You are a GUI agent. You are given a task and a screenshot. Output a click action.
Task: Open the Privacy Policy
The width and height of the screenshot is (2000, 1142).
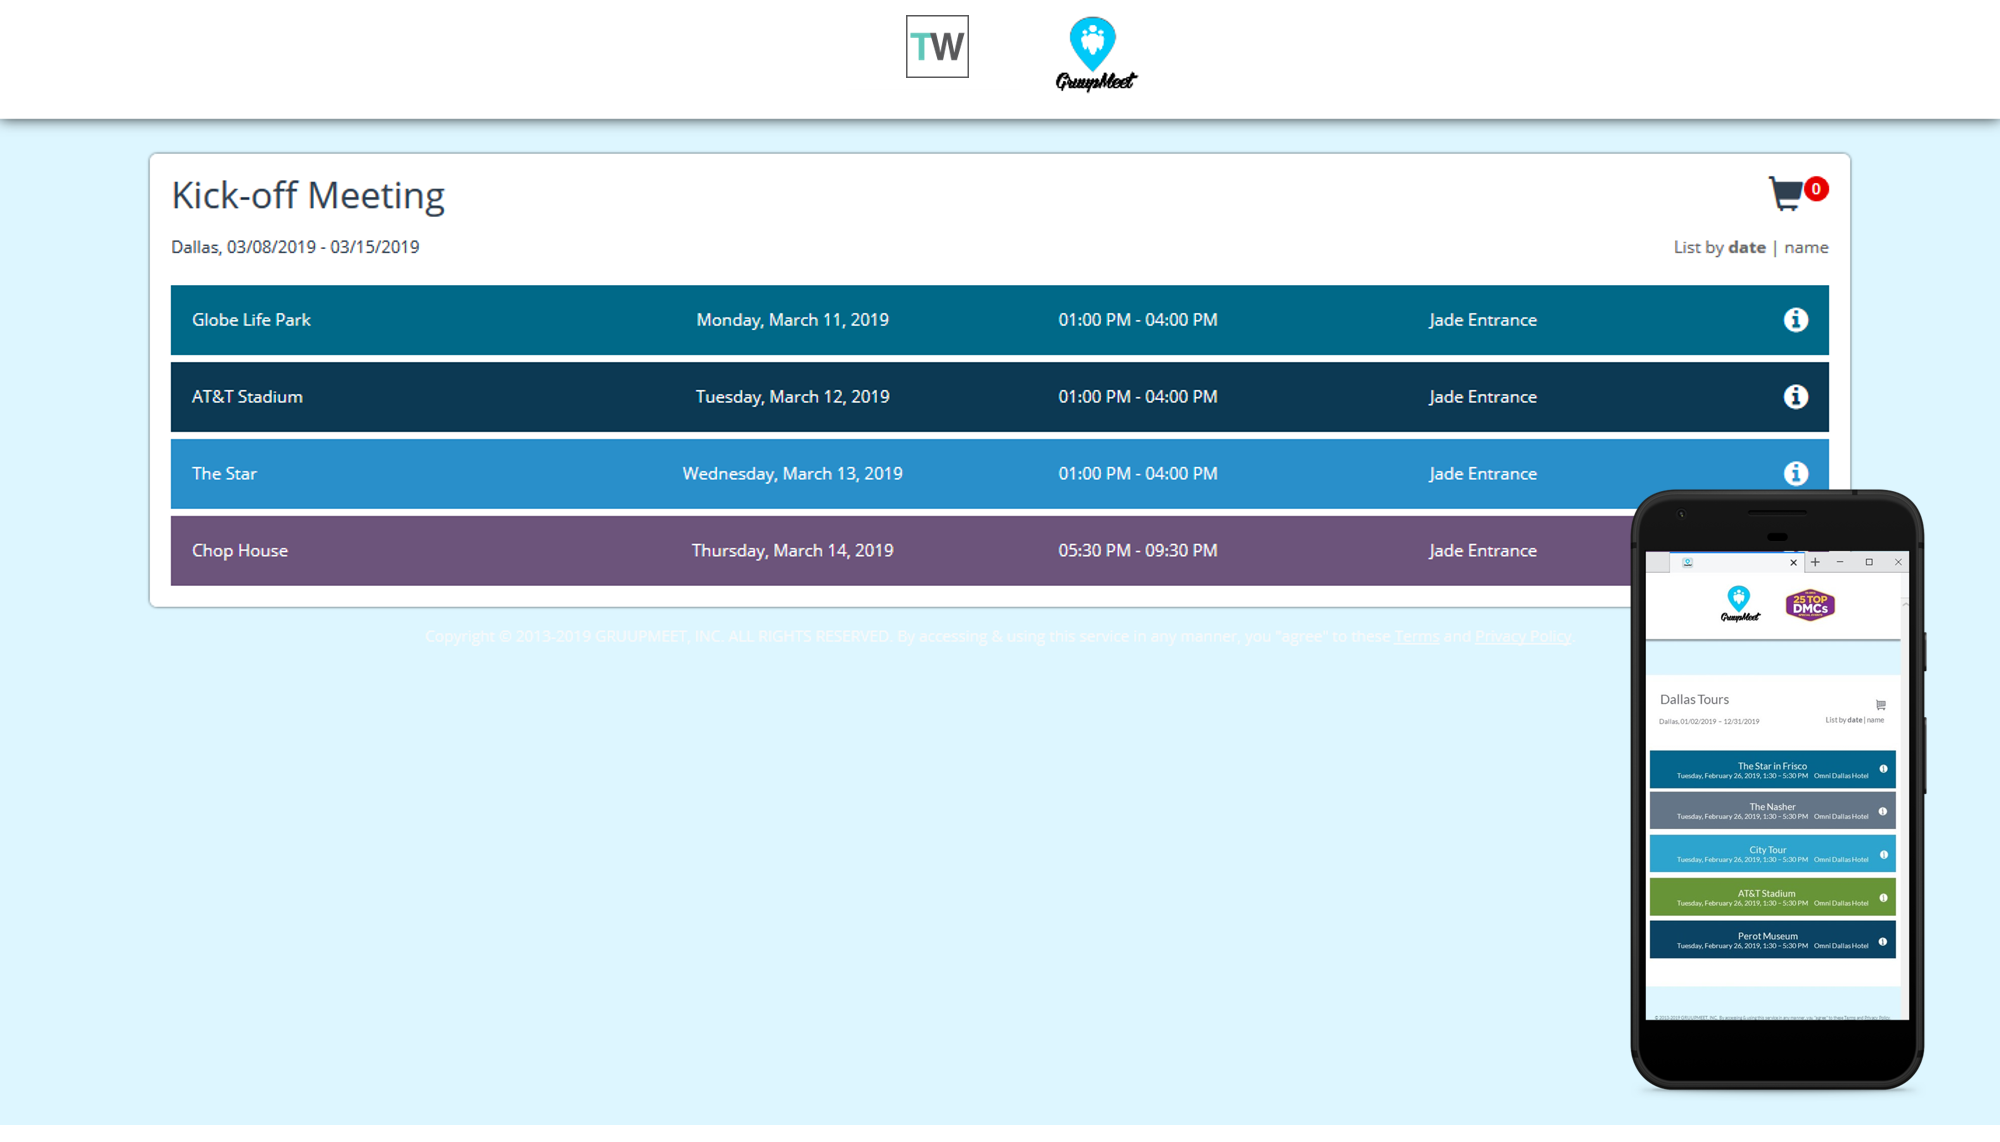[1522, 636]
